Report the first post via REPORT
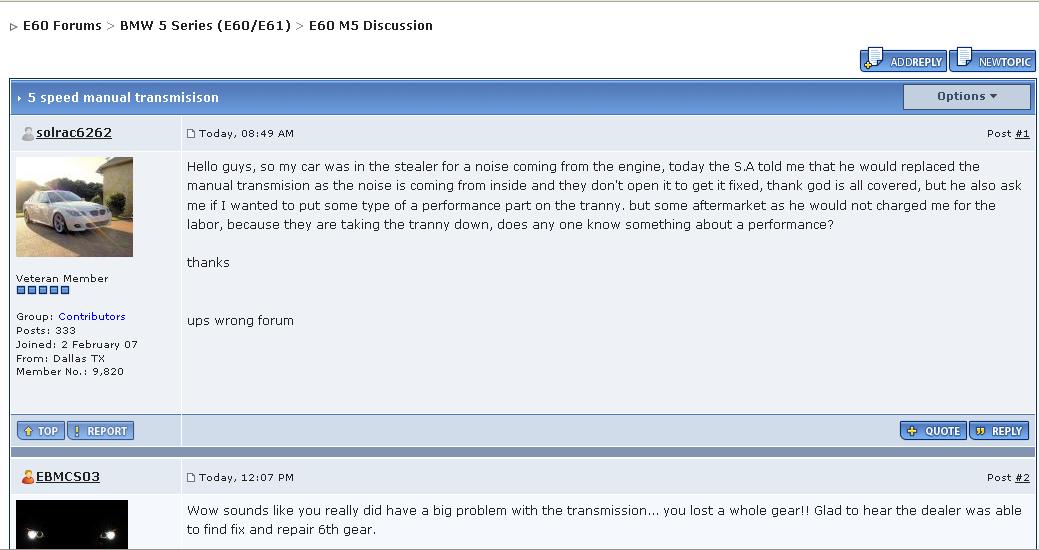This screenshot has height=550, width=1039. (101, 431)
